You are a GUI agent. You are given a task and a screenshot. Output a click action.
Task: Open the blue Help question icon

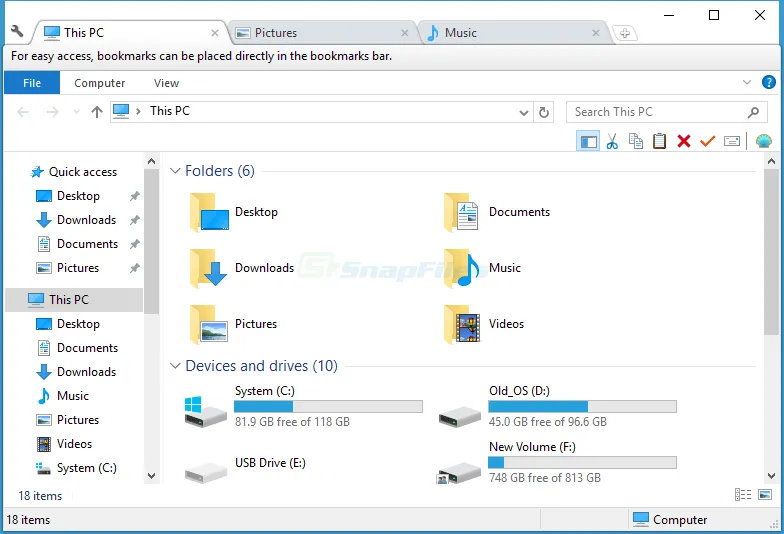coord(768,82)
